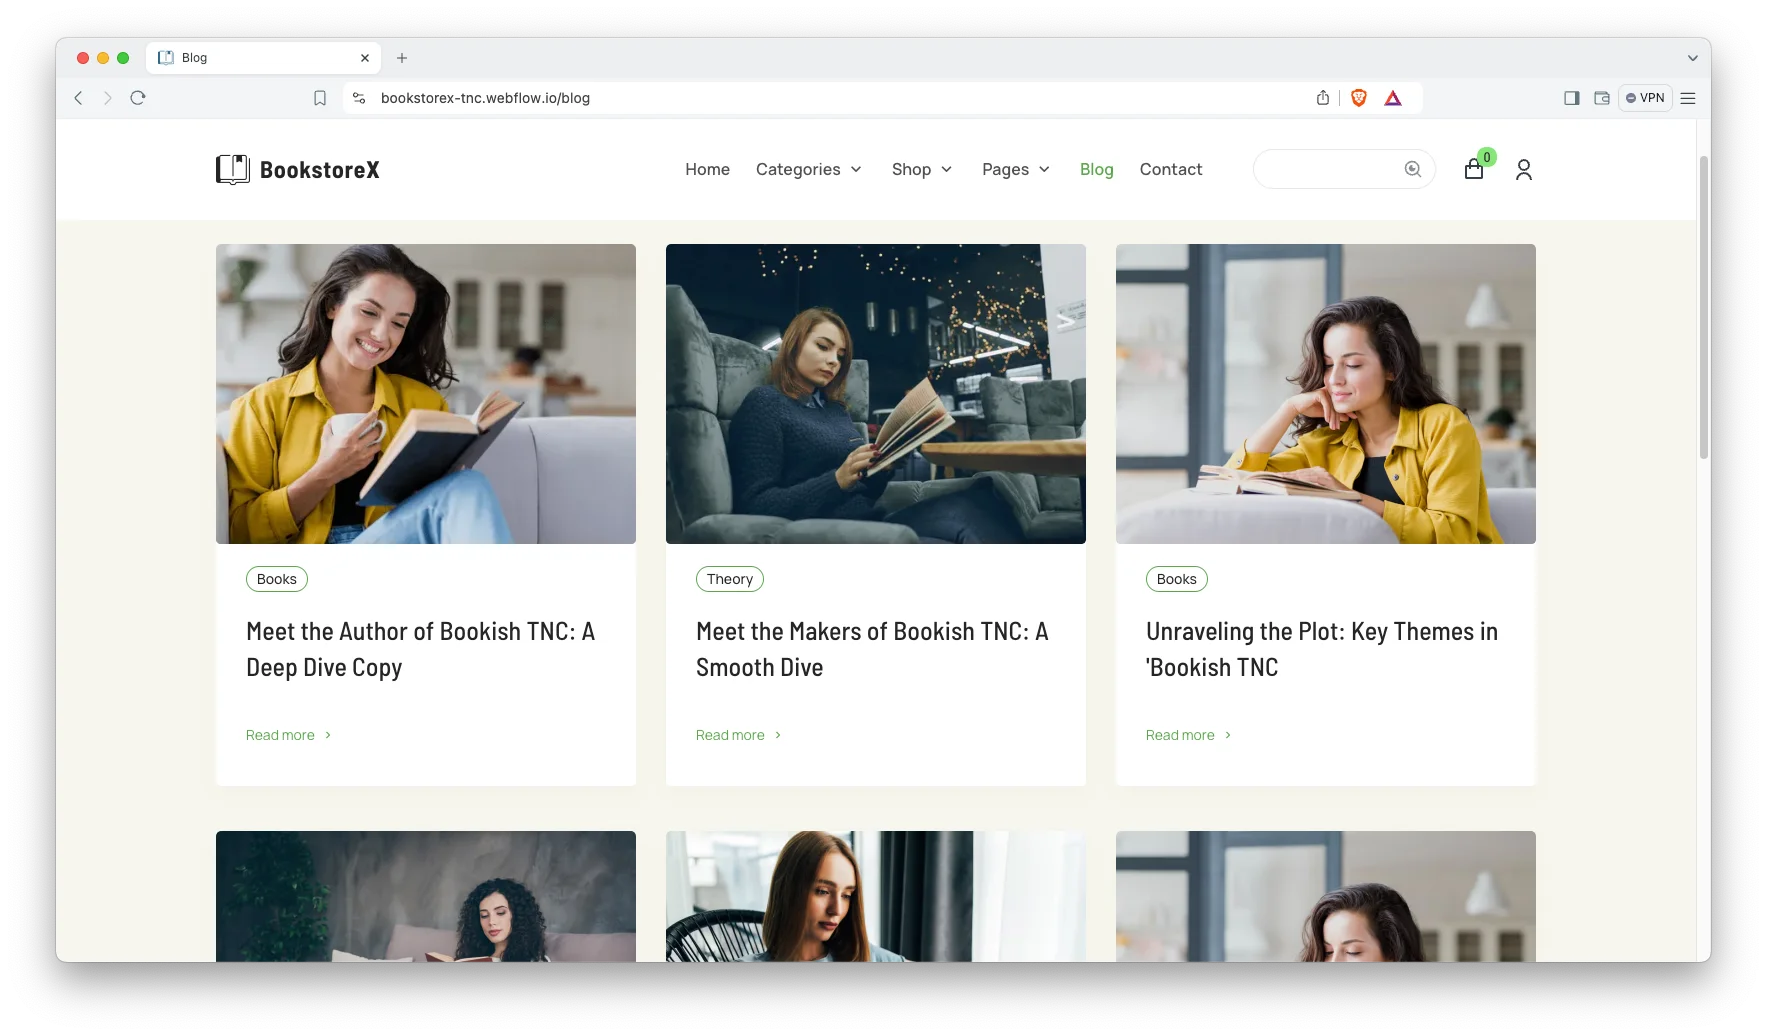Screen dimensions: 1767x1036
Task: Click the user account profile icon
Action: pyautogui.click(x=1523, y=170)
